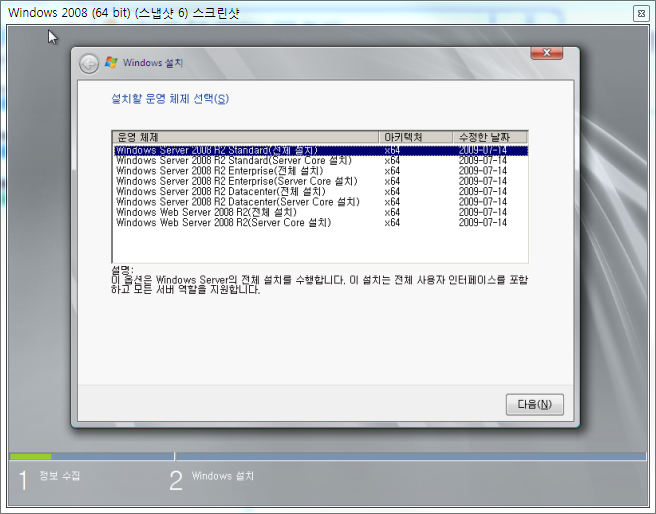The width and height of the screenshot is (656, 514).
Task: Click the back arrow in Windows setup
Action: pos(89,64)
